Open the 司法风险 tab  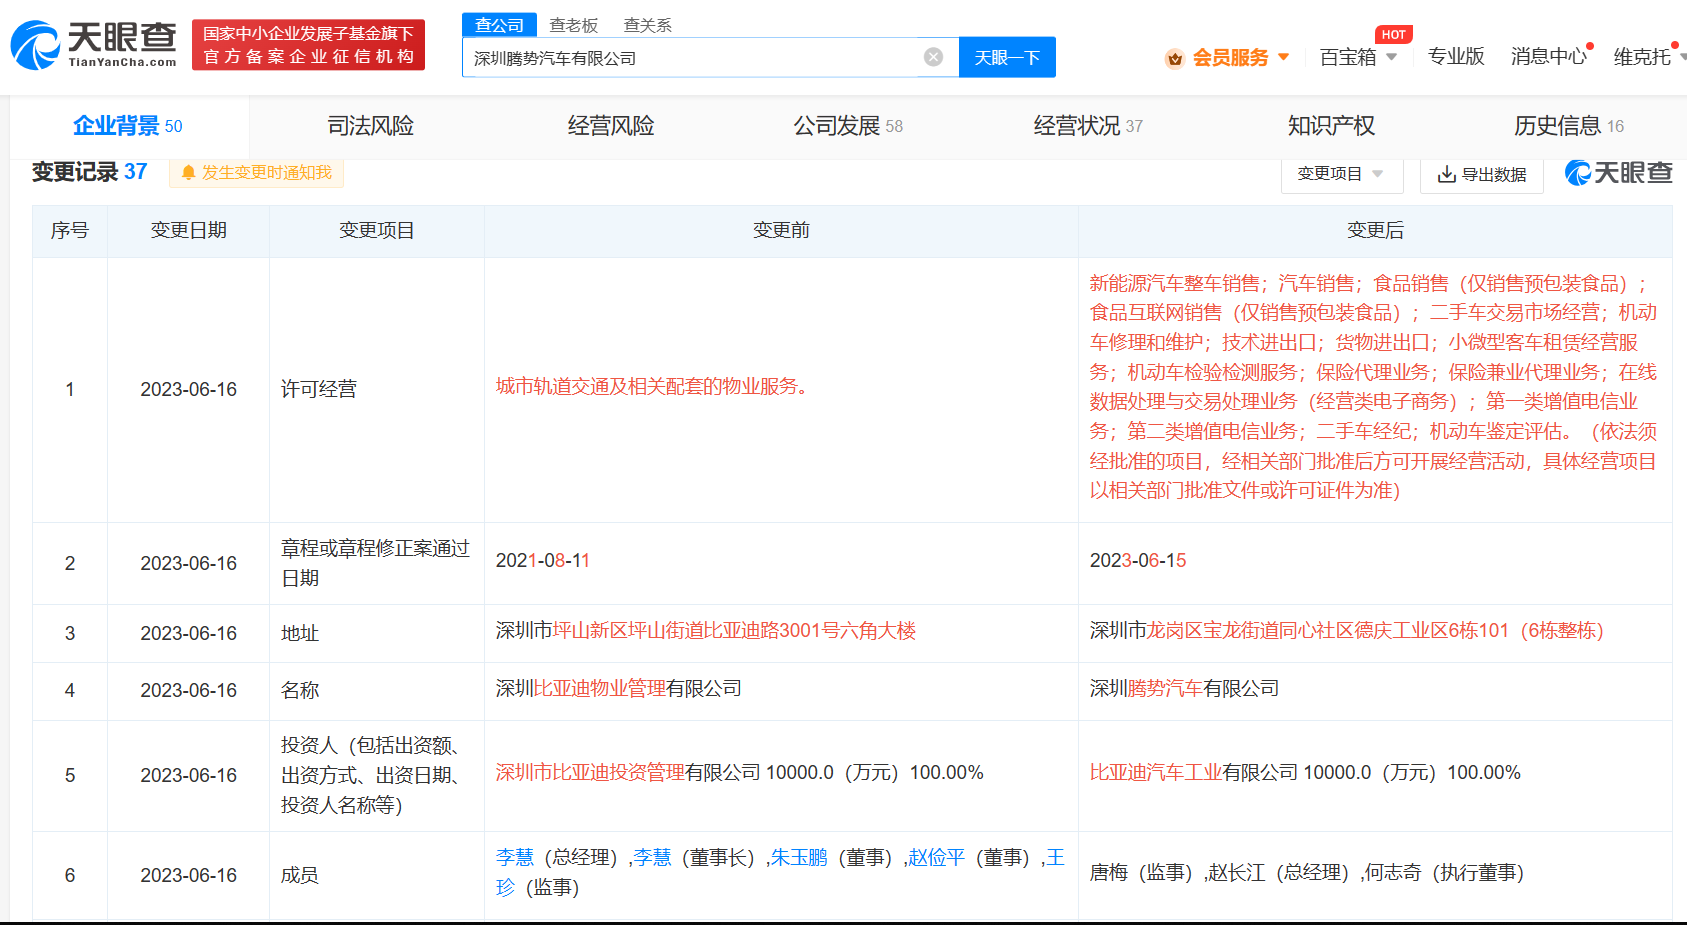coord(370,126)
